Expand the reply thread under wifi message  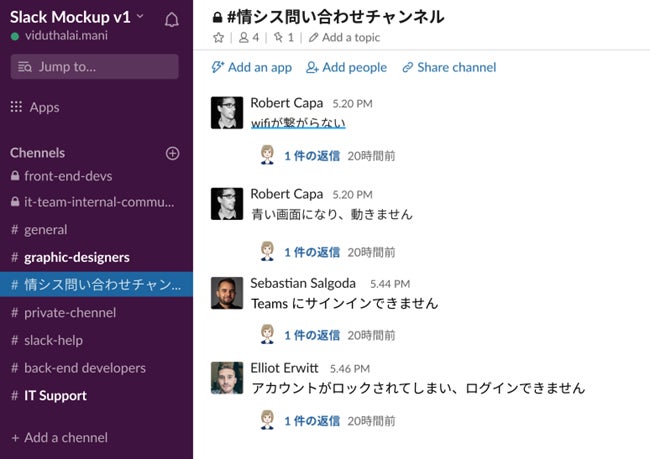click(x=312, y=156)
